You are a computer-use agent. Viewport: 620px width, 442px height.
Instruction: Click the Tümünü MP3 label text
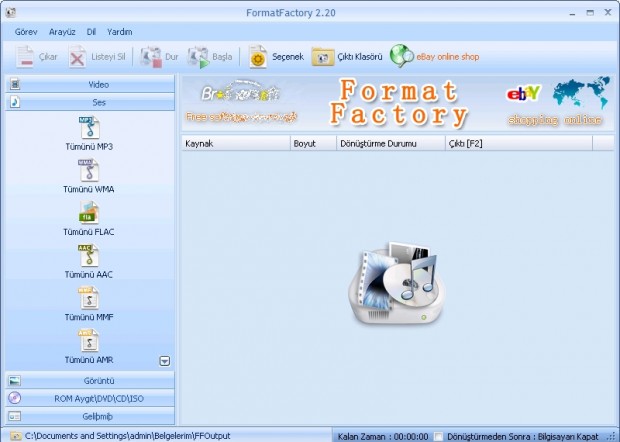(89, 147)
